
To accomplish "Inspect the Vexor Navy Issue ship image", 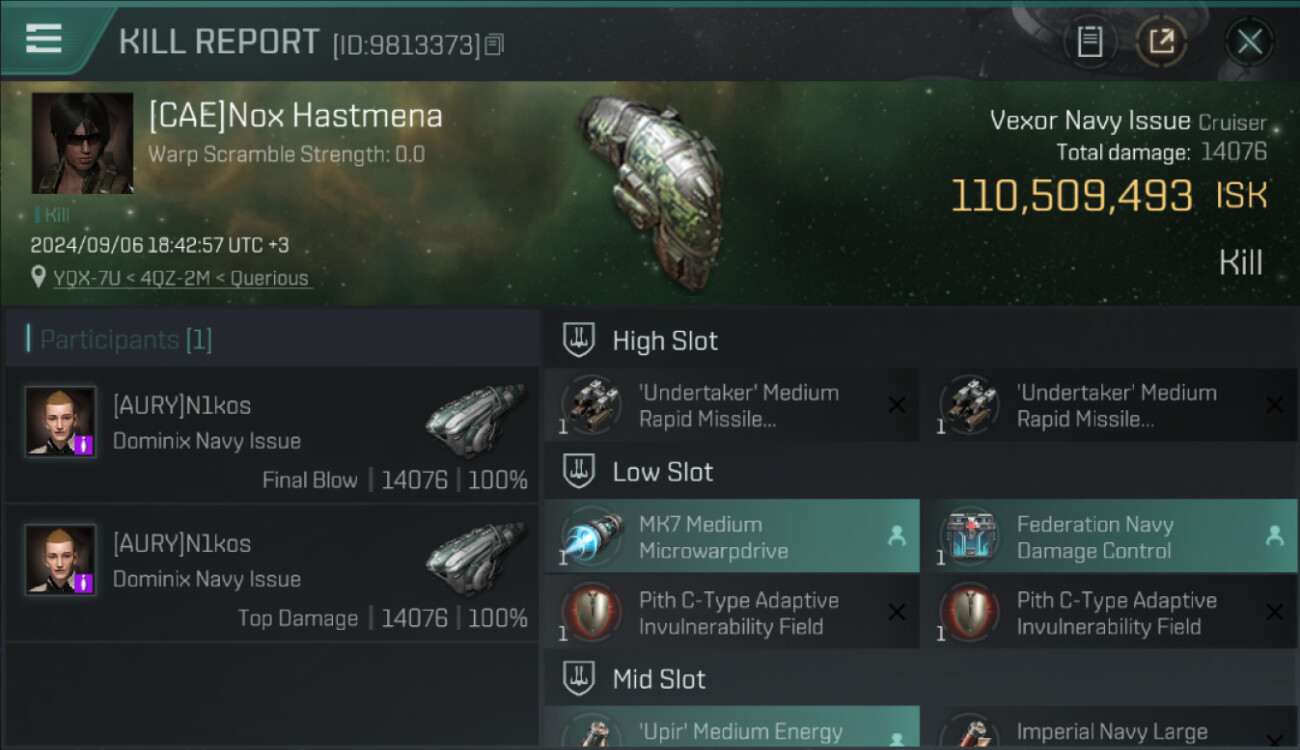I will coord(651,190).
